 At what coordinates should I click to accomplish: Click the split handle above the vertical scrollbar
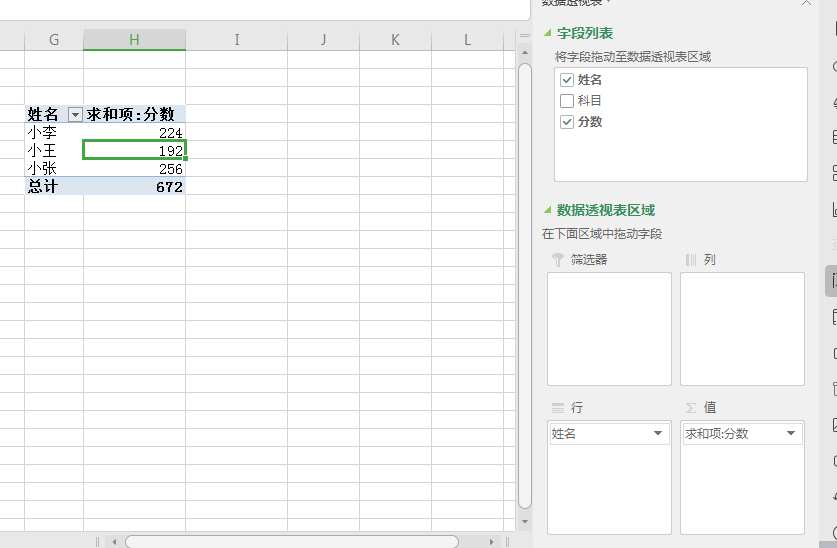tap(525, 35)
